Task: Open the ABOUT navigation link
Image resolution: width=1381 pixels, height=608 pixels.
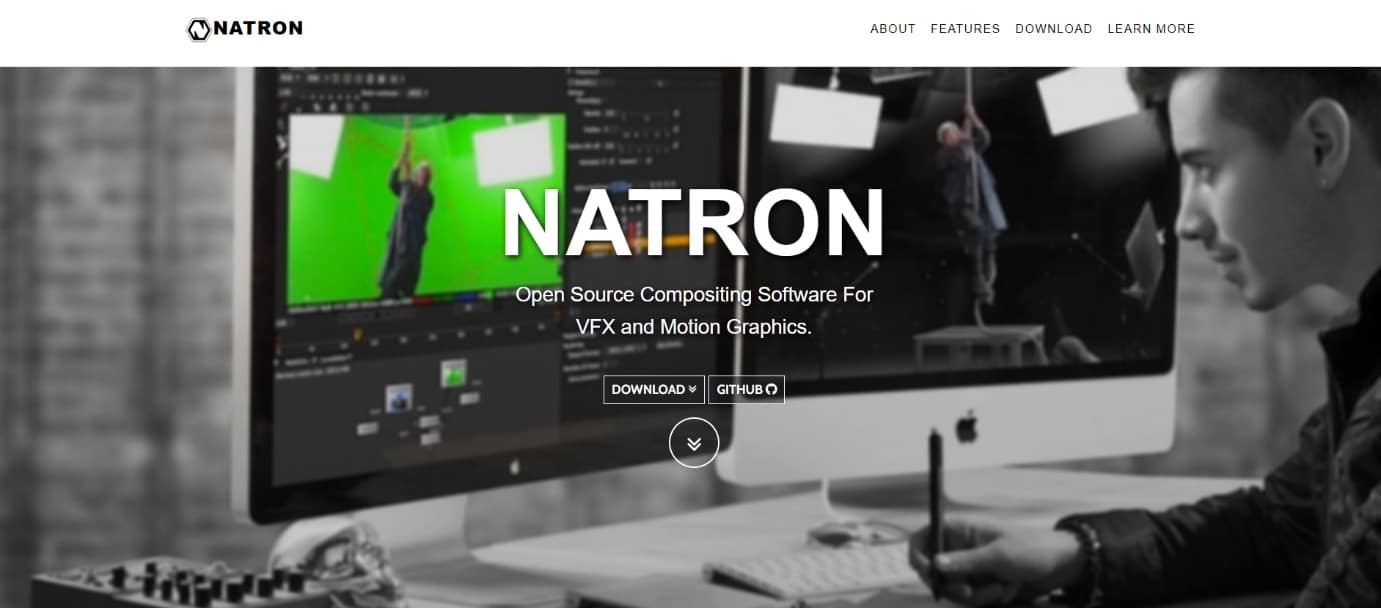Action: 893,29
